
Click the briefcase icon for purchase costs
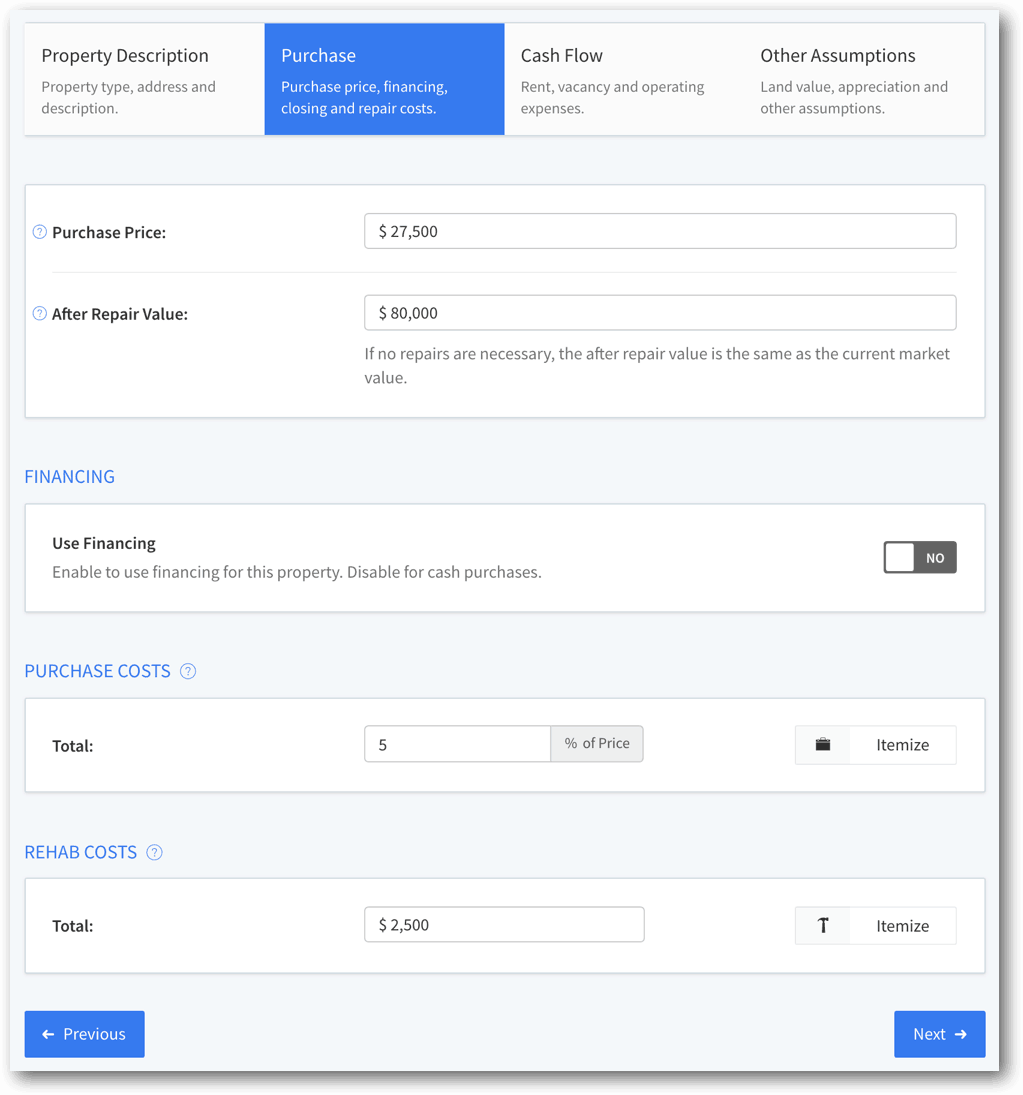[823, 744]
